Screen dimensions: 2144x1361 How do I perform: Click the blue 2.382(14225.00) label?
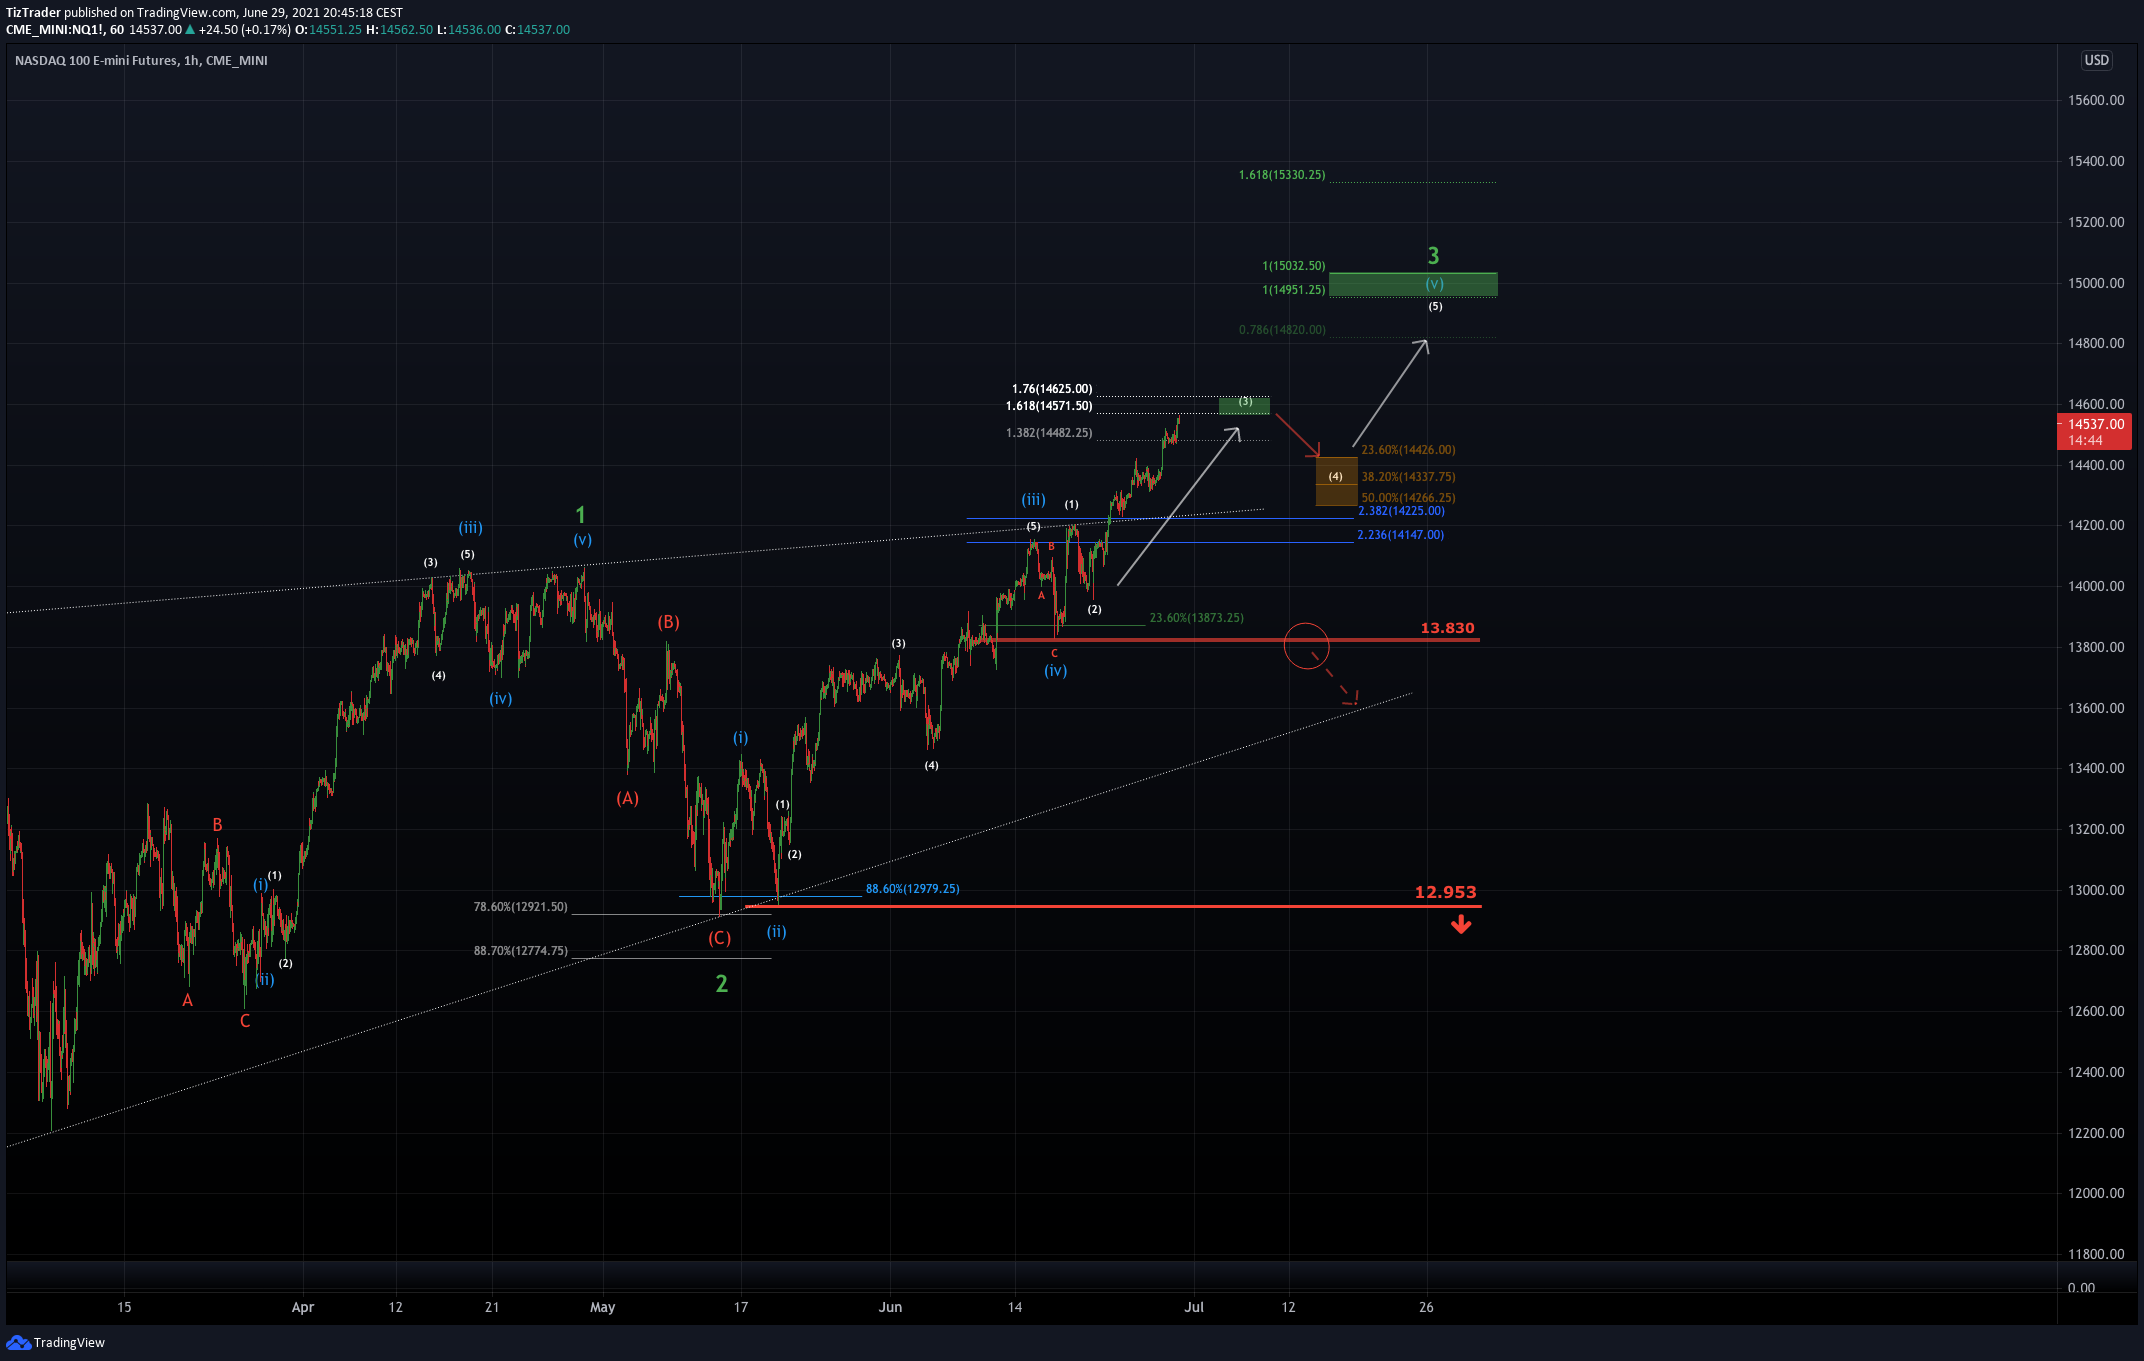(1401, 511)
